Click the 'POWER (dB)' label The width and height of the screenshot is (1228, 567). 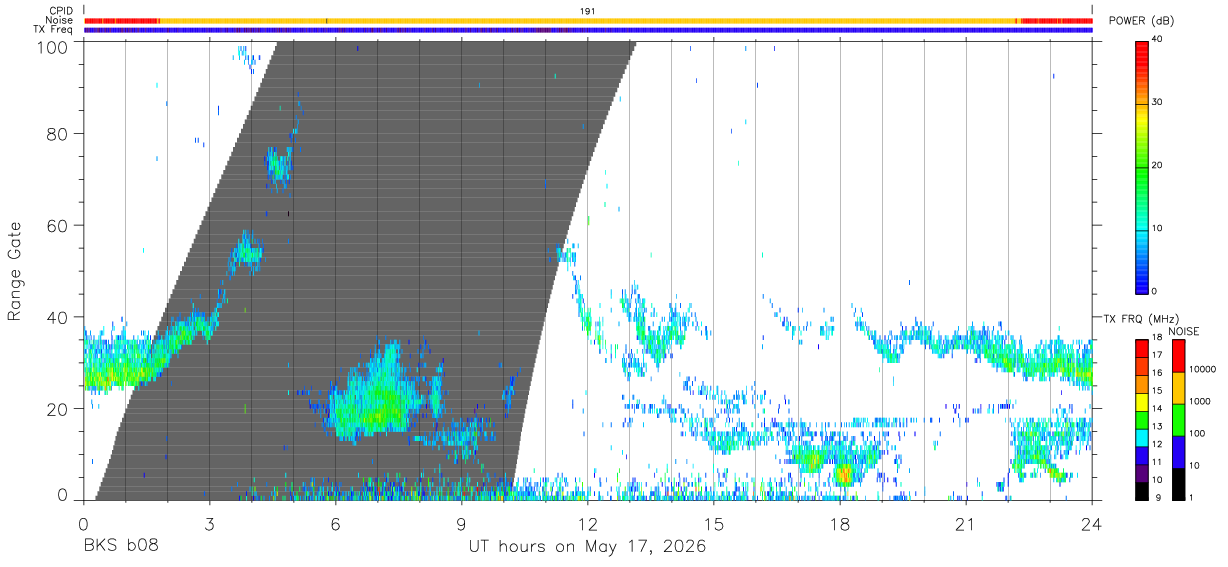click(1141, 20)
